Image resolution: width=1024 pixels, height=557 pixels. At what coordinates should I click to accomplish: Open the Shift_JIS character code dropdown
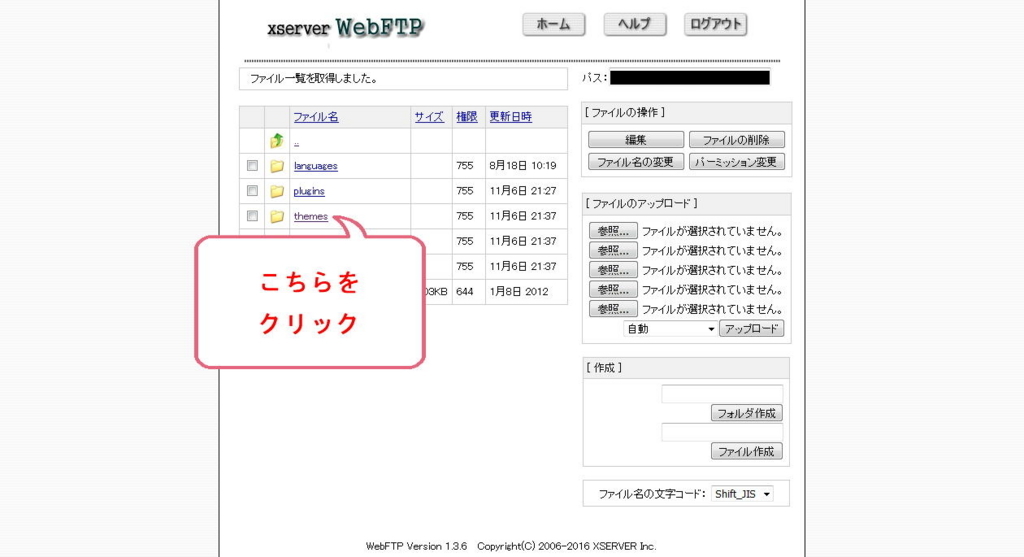(x=742, y=494)
